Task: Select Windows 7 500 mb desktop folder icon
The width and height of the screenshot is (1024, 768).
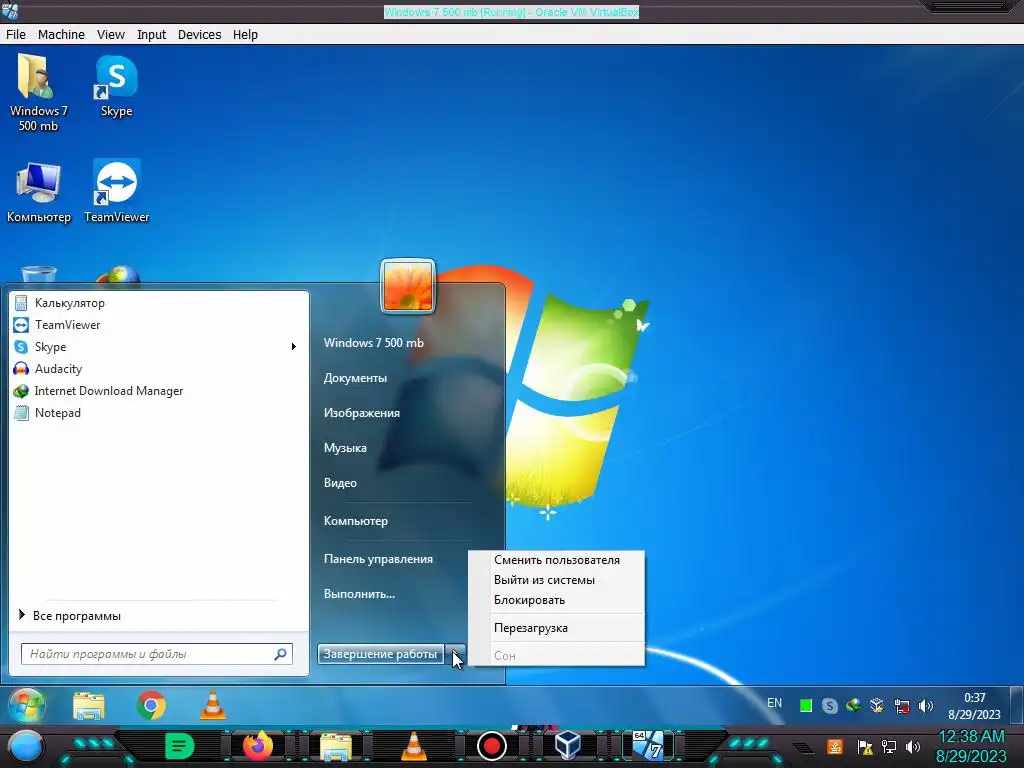Action: tap(39, 93)
